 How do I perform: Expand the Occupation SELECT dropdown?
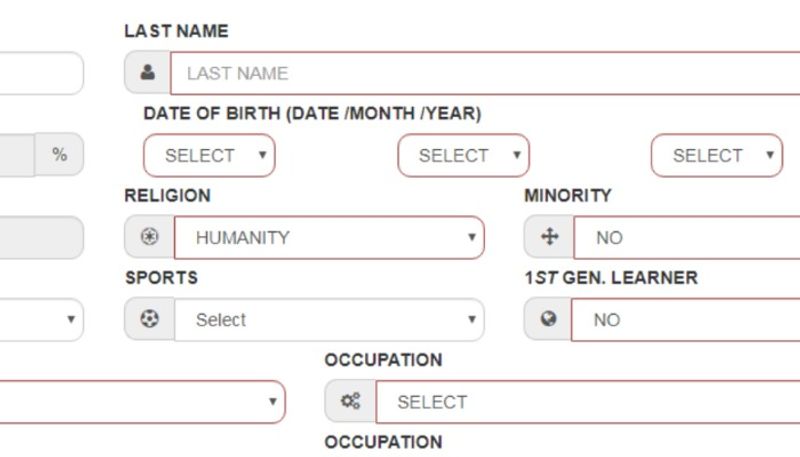tap(588, 402)
